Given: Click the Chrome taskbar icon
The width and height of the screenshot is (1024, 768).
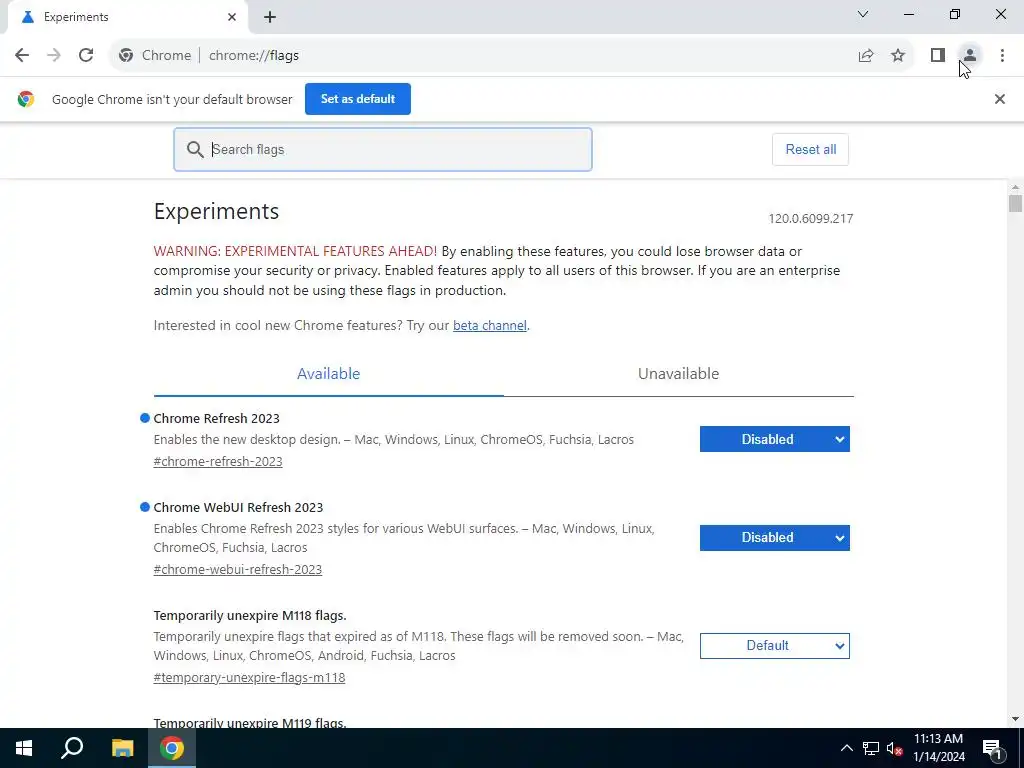Looking at the screenshot, I should [x=172, y=748].
